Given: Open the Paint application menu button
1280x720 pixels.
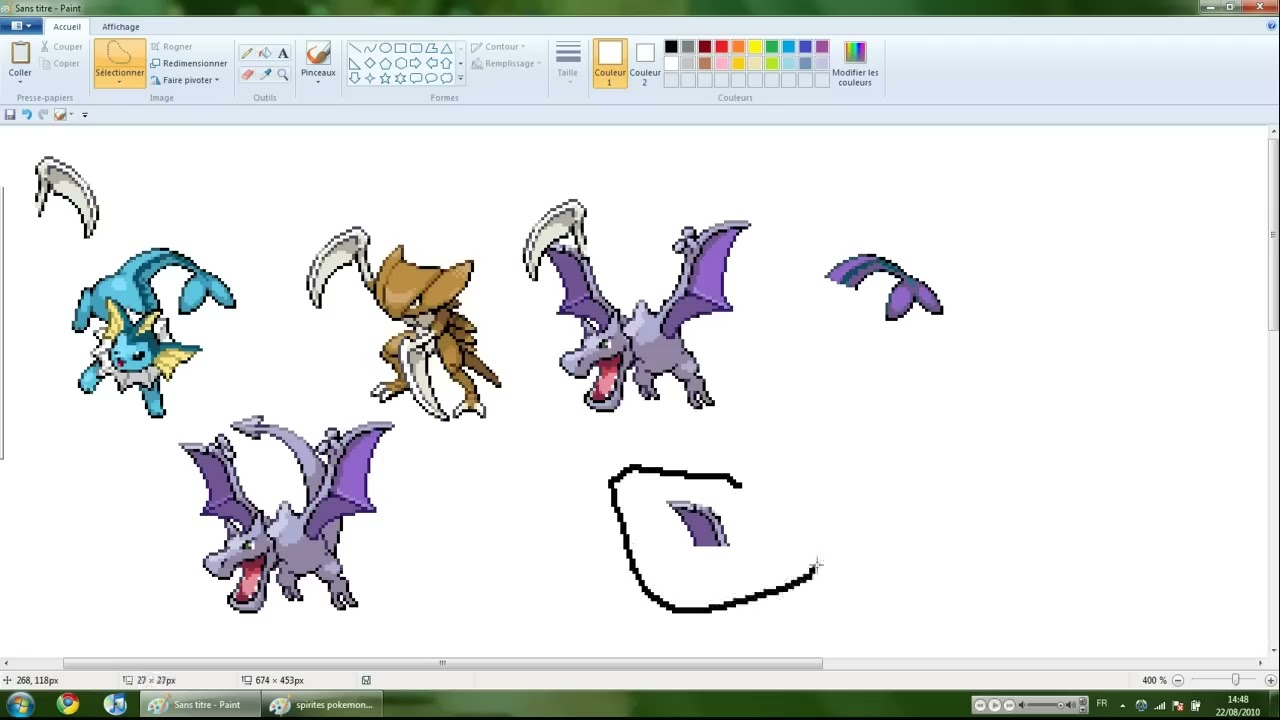Looking at the screenshot, I should [21, 26].
